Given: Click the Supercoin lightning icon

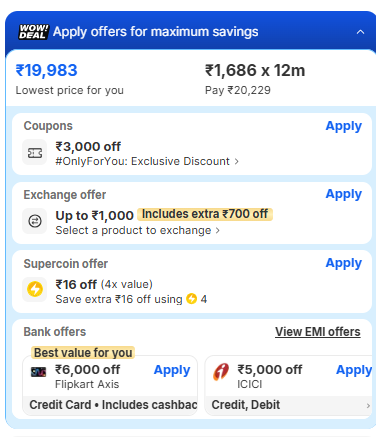Looking at the screenshot, I should pyautogui.click(x=35, y=289).
